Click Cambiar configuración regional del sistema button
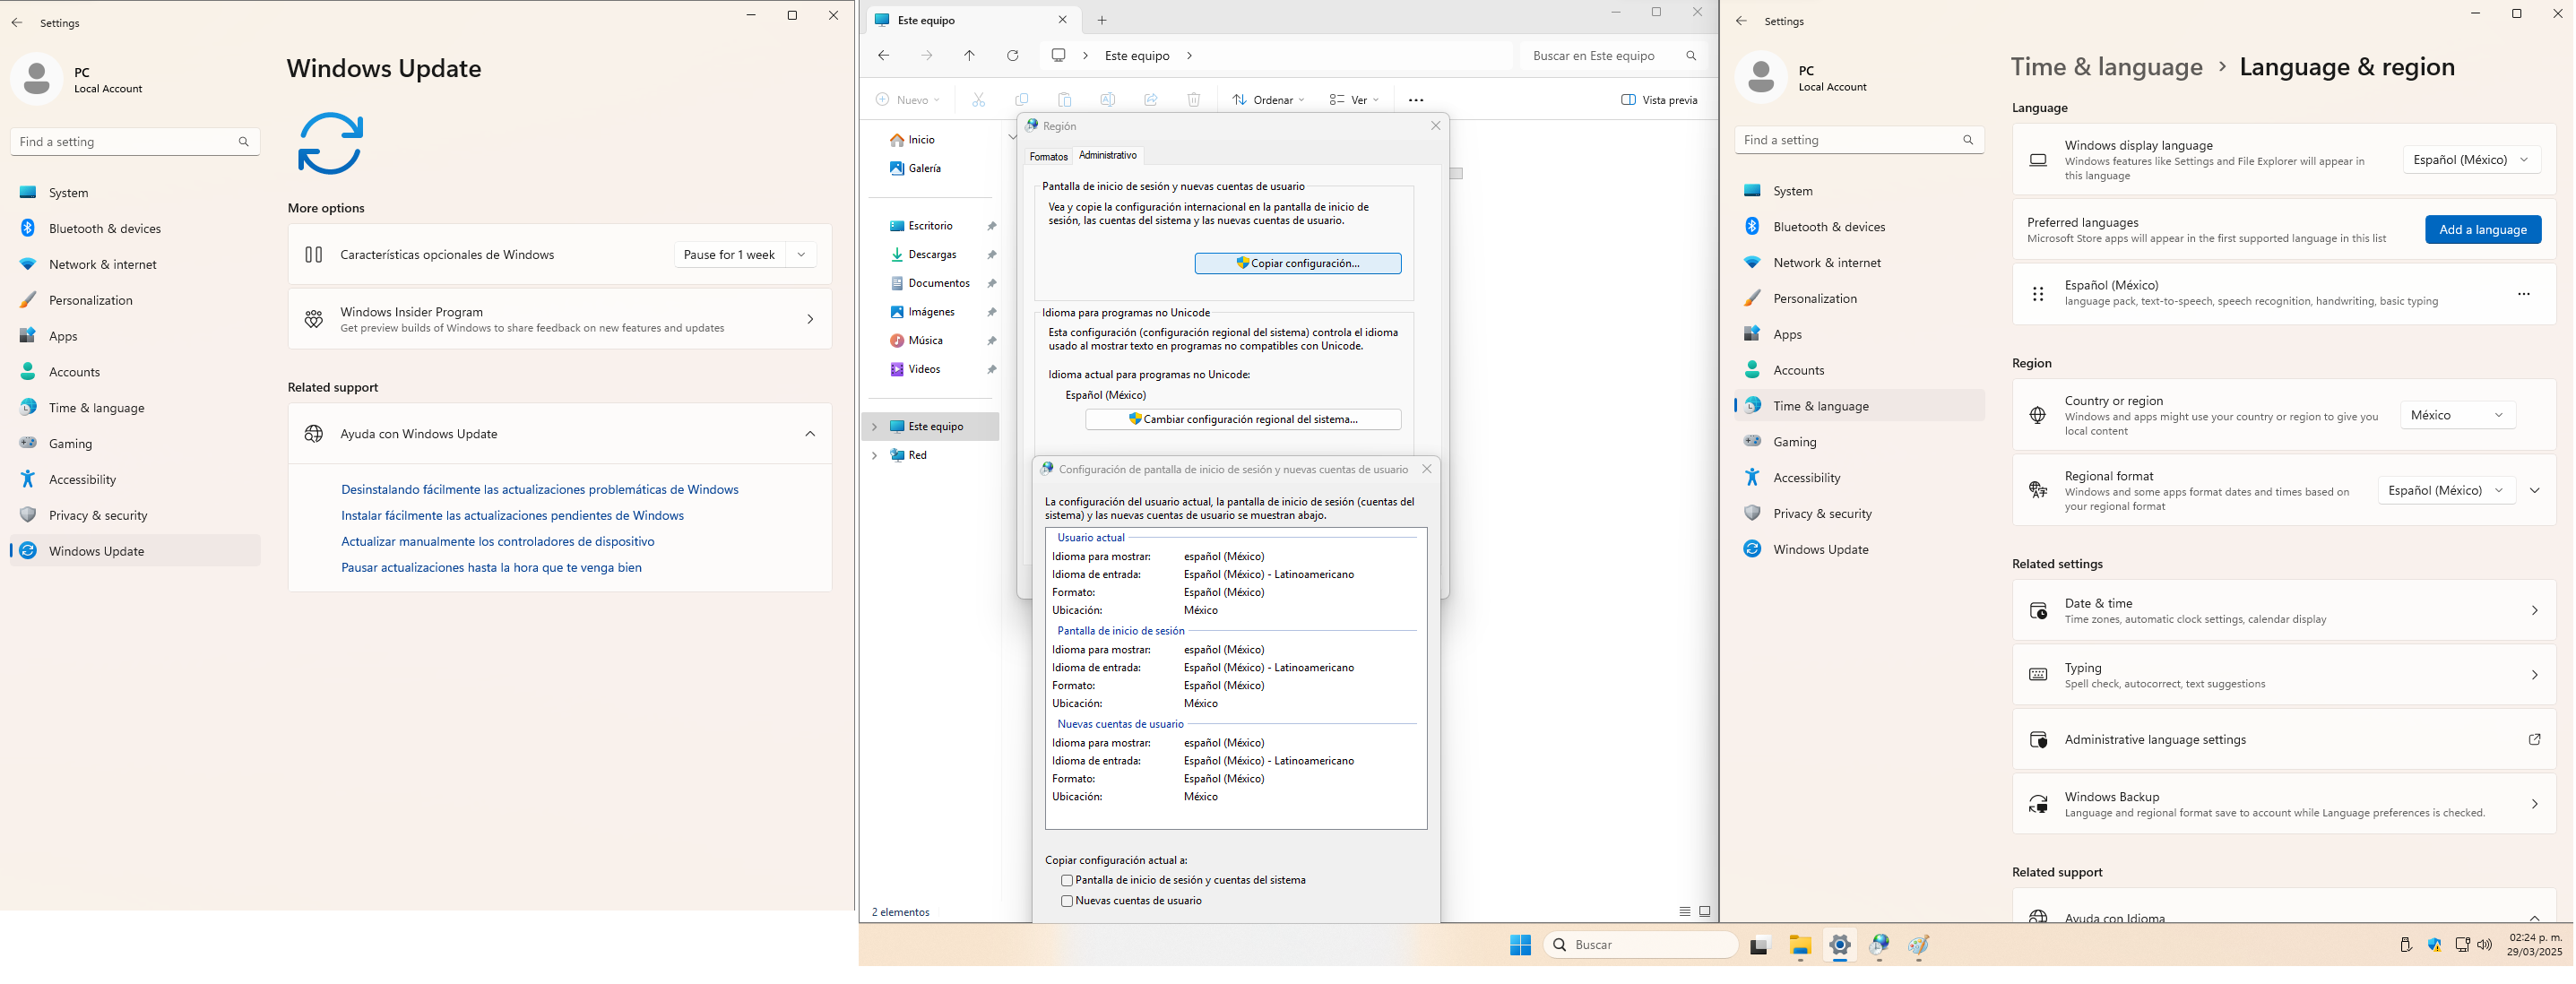2576x984 pixels. click(1243, 419)
